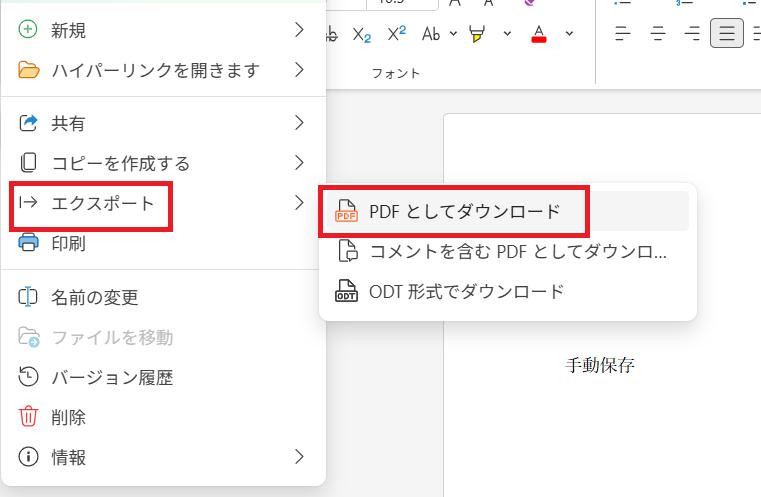Click the 手動保存 text in document

tap(600, 365)
